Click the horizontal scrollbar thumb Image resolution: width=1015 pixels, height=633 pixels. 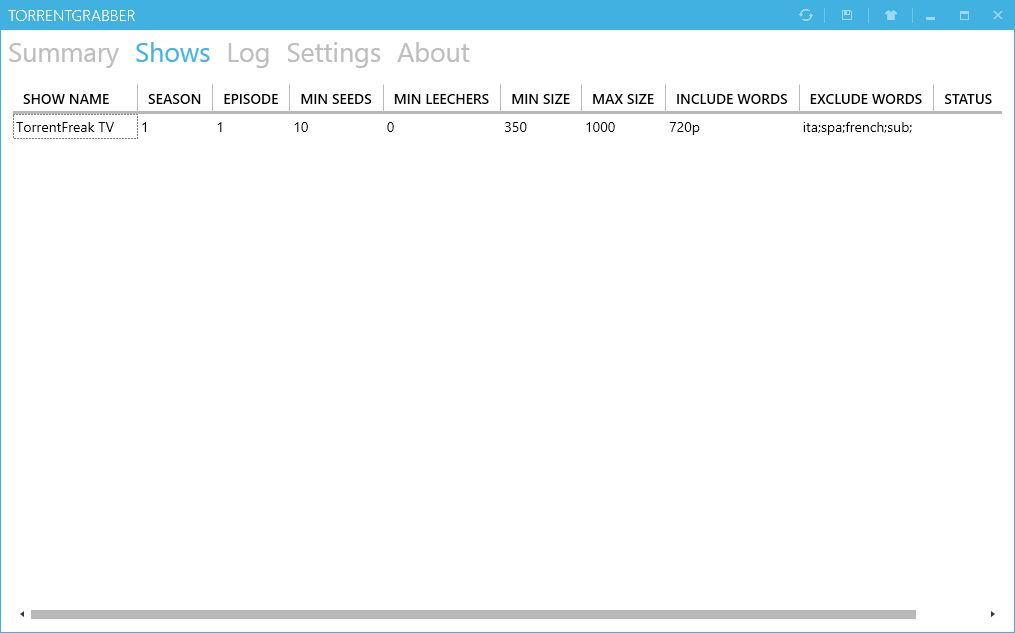(x=473, y=614)
